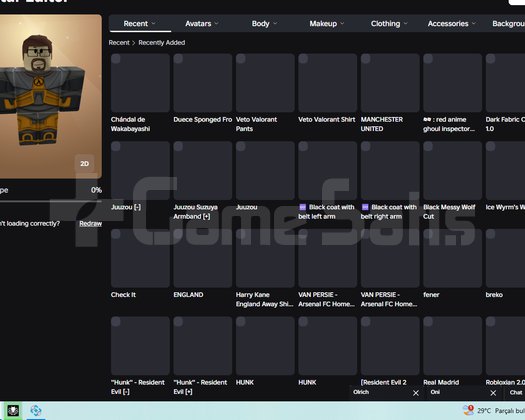Click the avatar preview image
Screen dimensions: 525x420
click(x=50, y=96)
